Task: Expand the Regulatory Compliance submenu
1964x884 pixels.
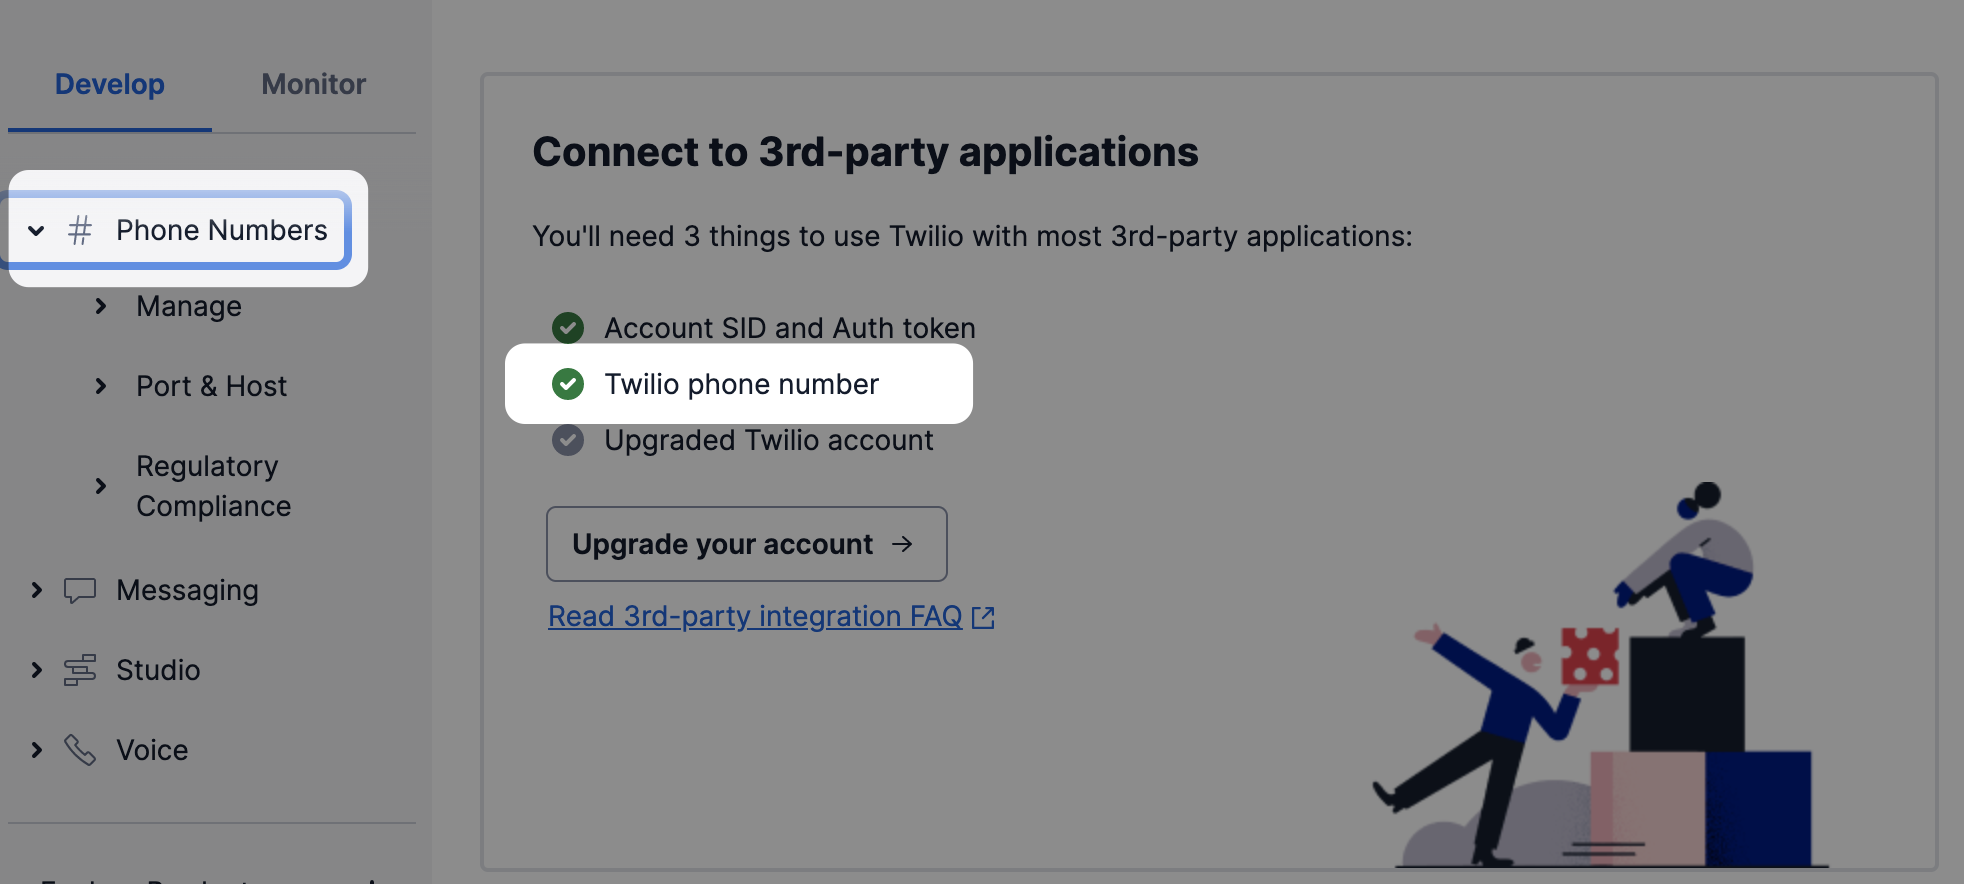Action: click(101, 486)
